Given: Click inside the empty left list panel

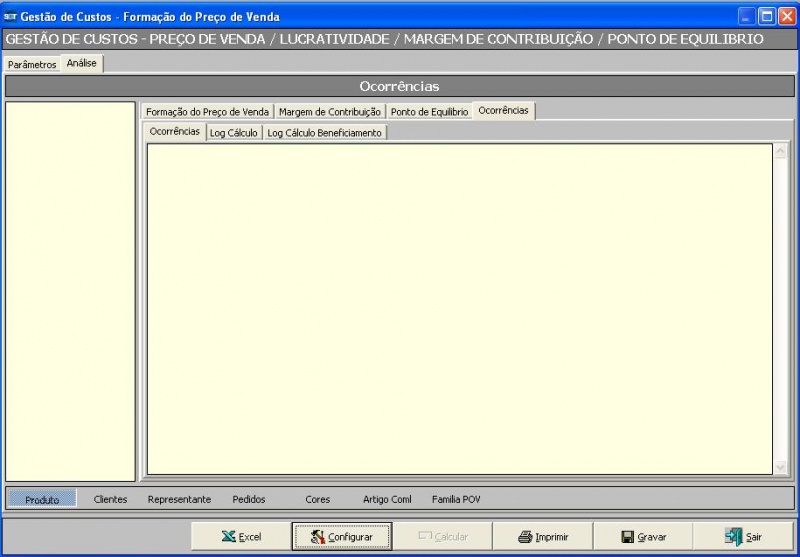Looking at the screenshot, I should [70, 290].
